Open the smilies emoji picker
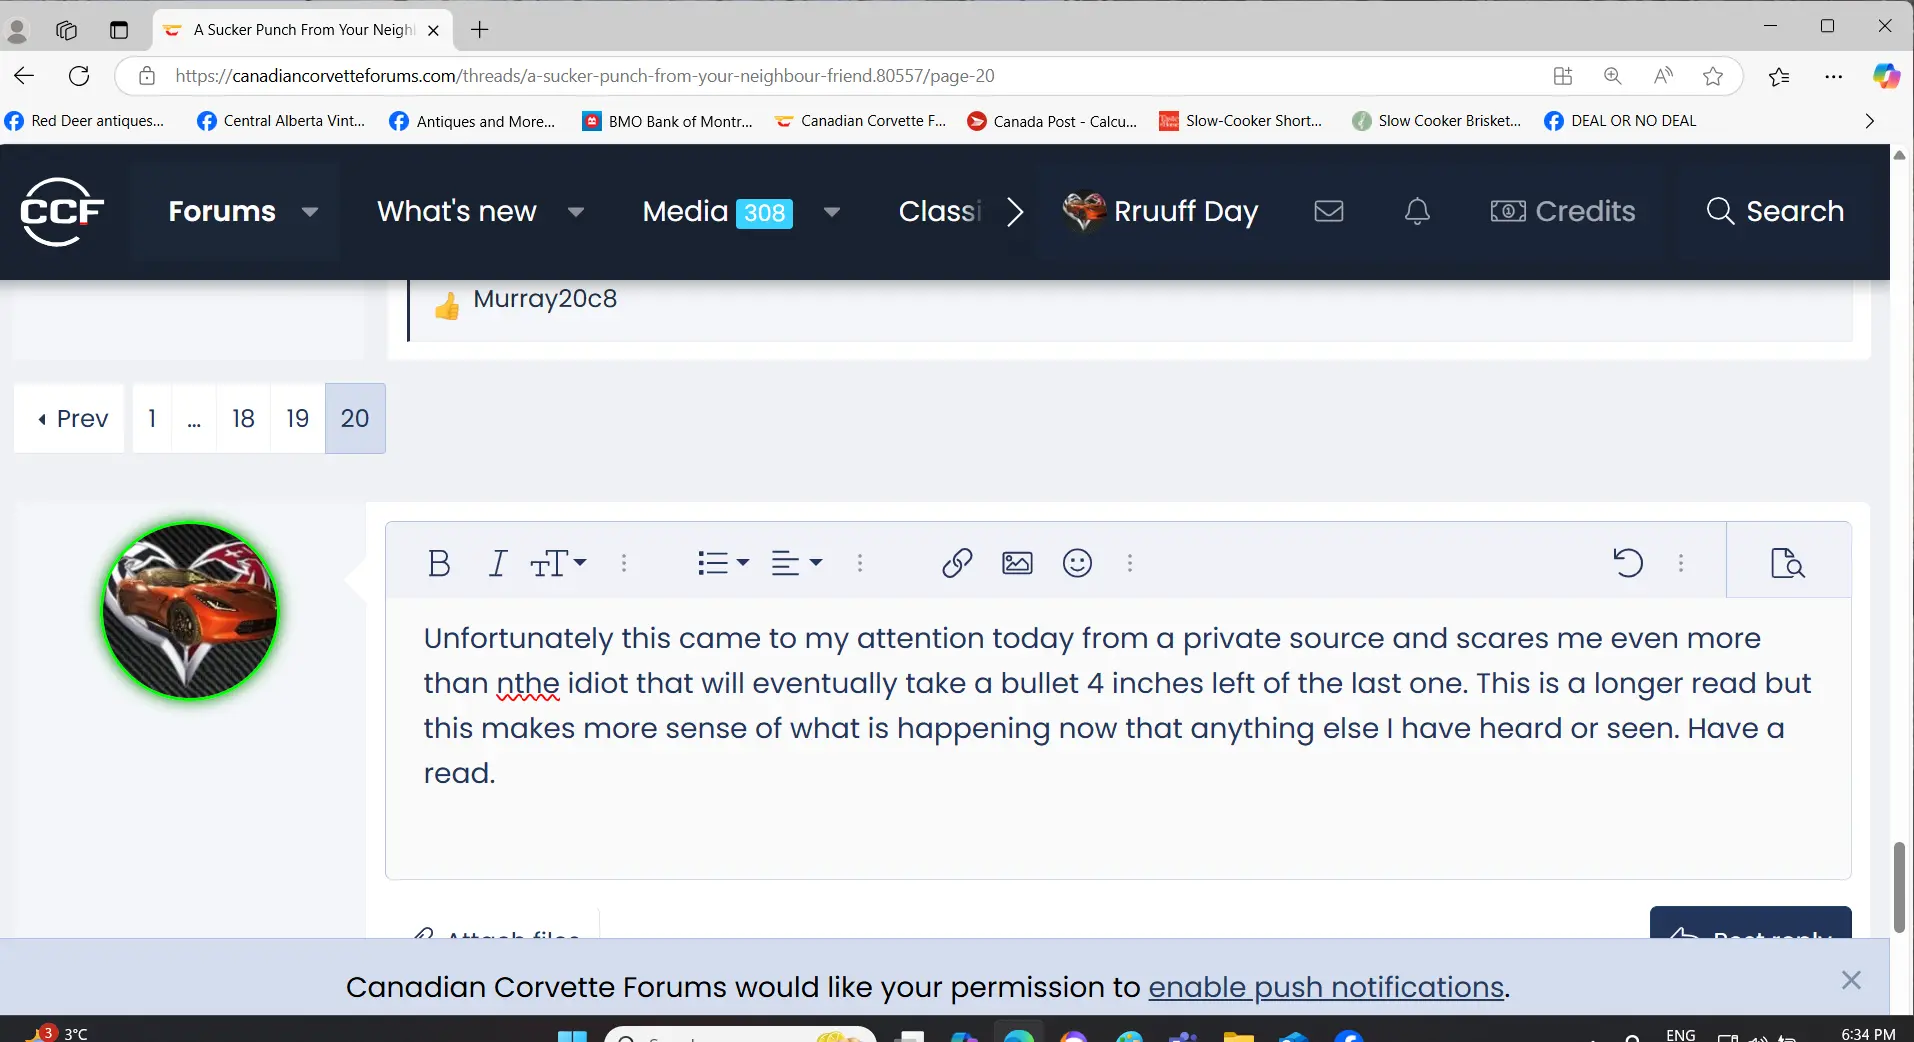The width and height of the screenshot is (1914, 1042). coord(1077,564)
